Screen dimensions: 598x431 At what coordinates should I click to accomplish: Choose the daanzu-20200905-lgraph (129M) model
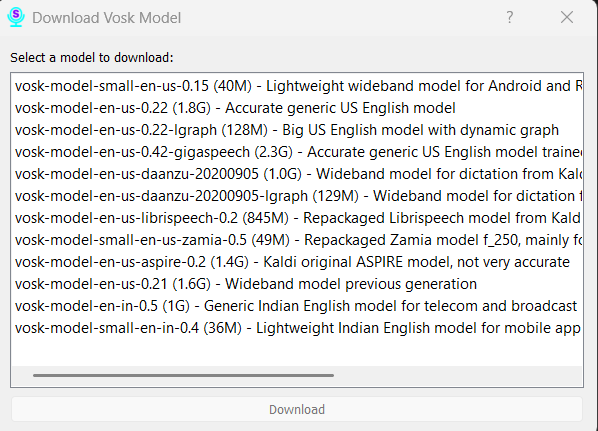pyautogui.click(x=297, y=196)
